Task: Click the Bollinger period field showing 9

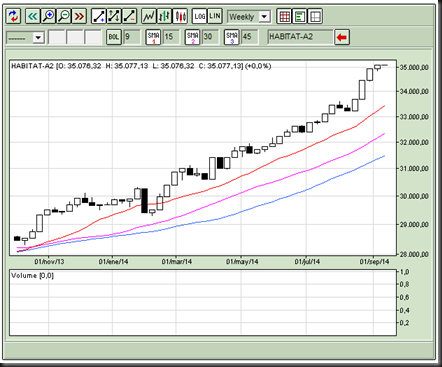Action: (132, 37)
